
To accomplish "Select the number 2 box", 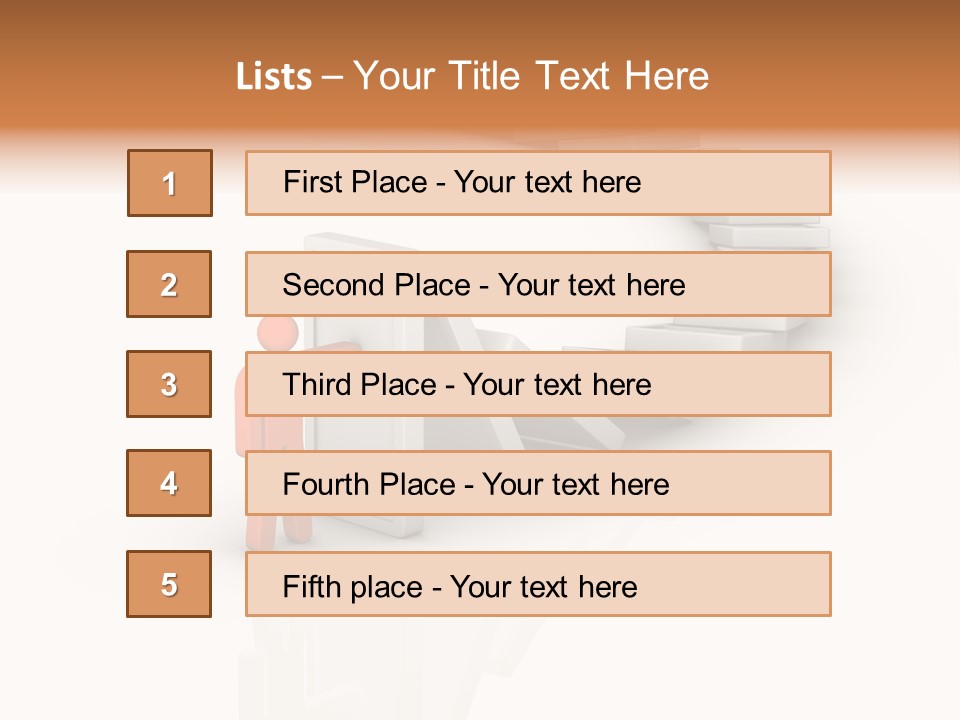I will coord(169,284).
